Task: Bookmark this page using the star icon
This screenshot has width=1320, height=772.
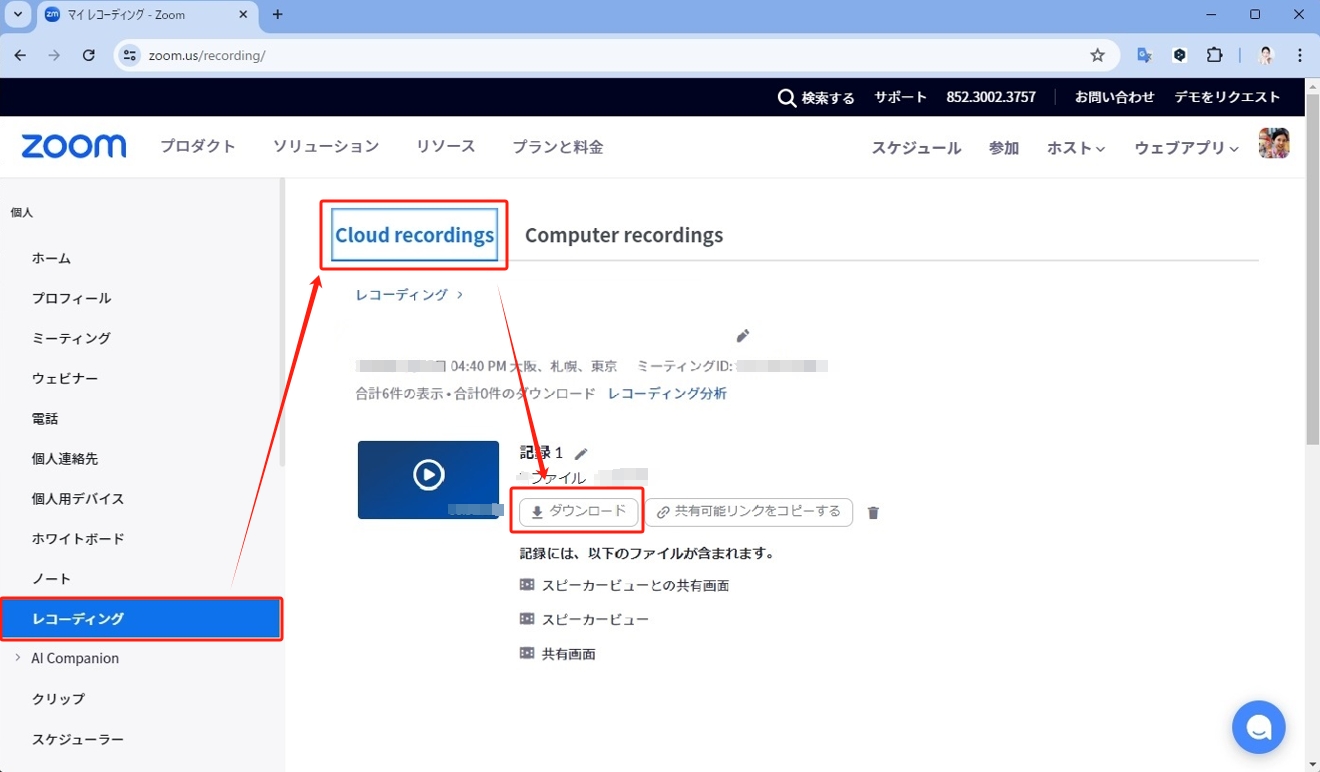Action: [x=1097, y=55]
